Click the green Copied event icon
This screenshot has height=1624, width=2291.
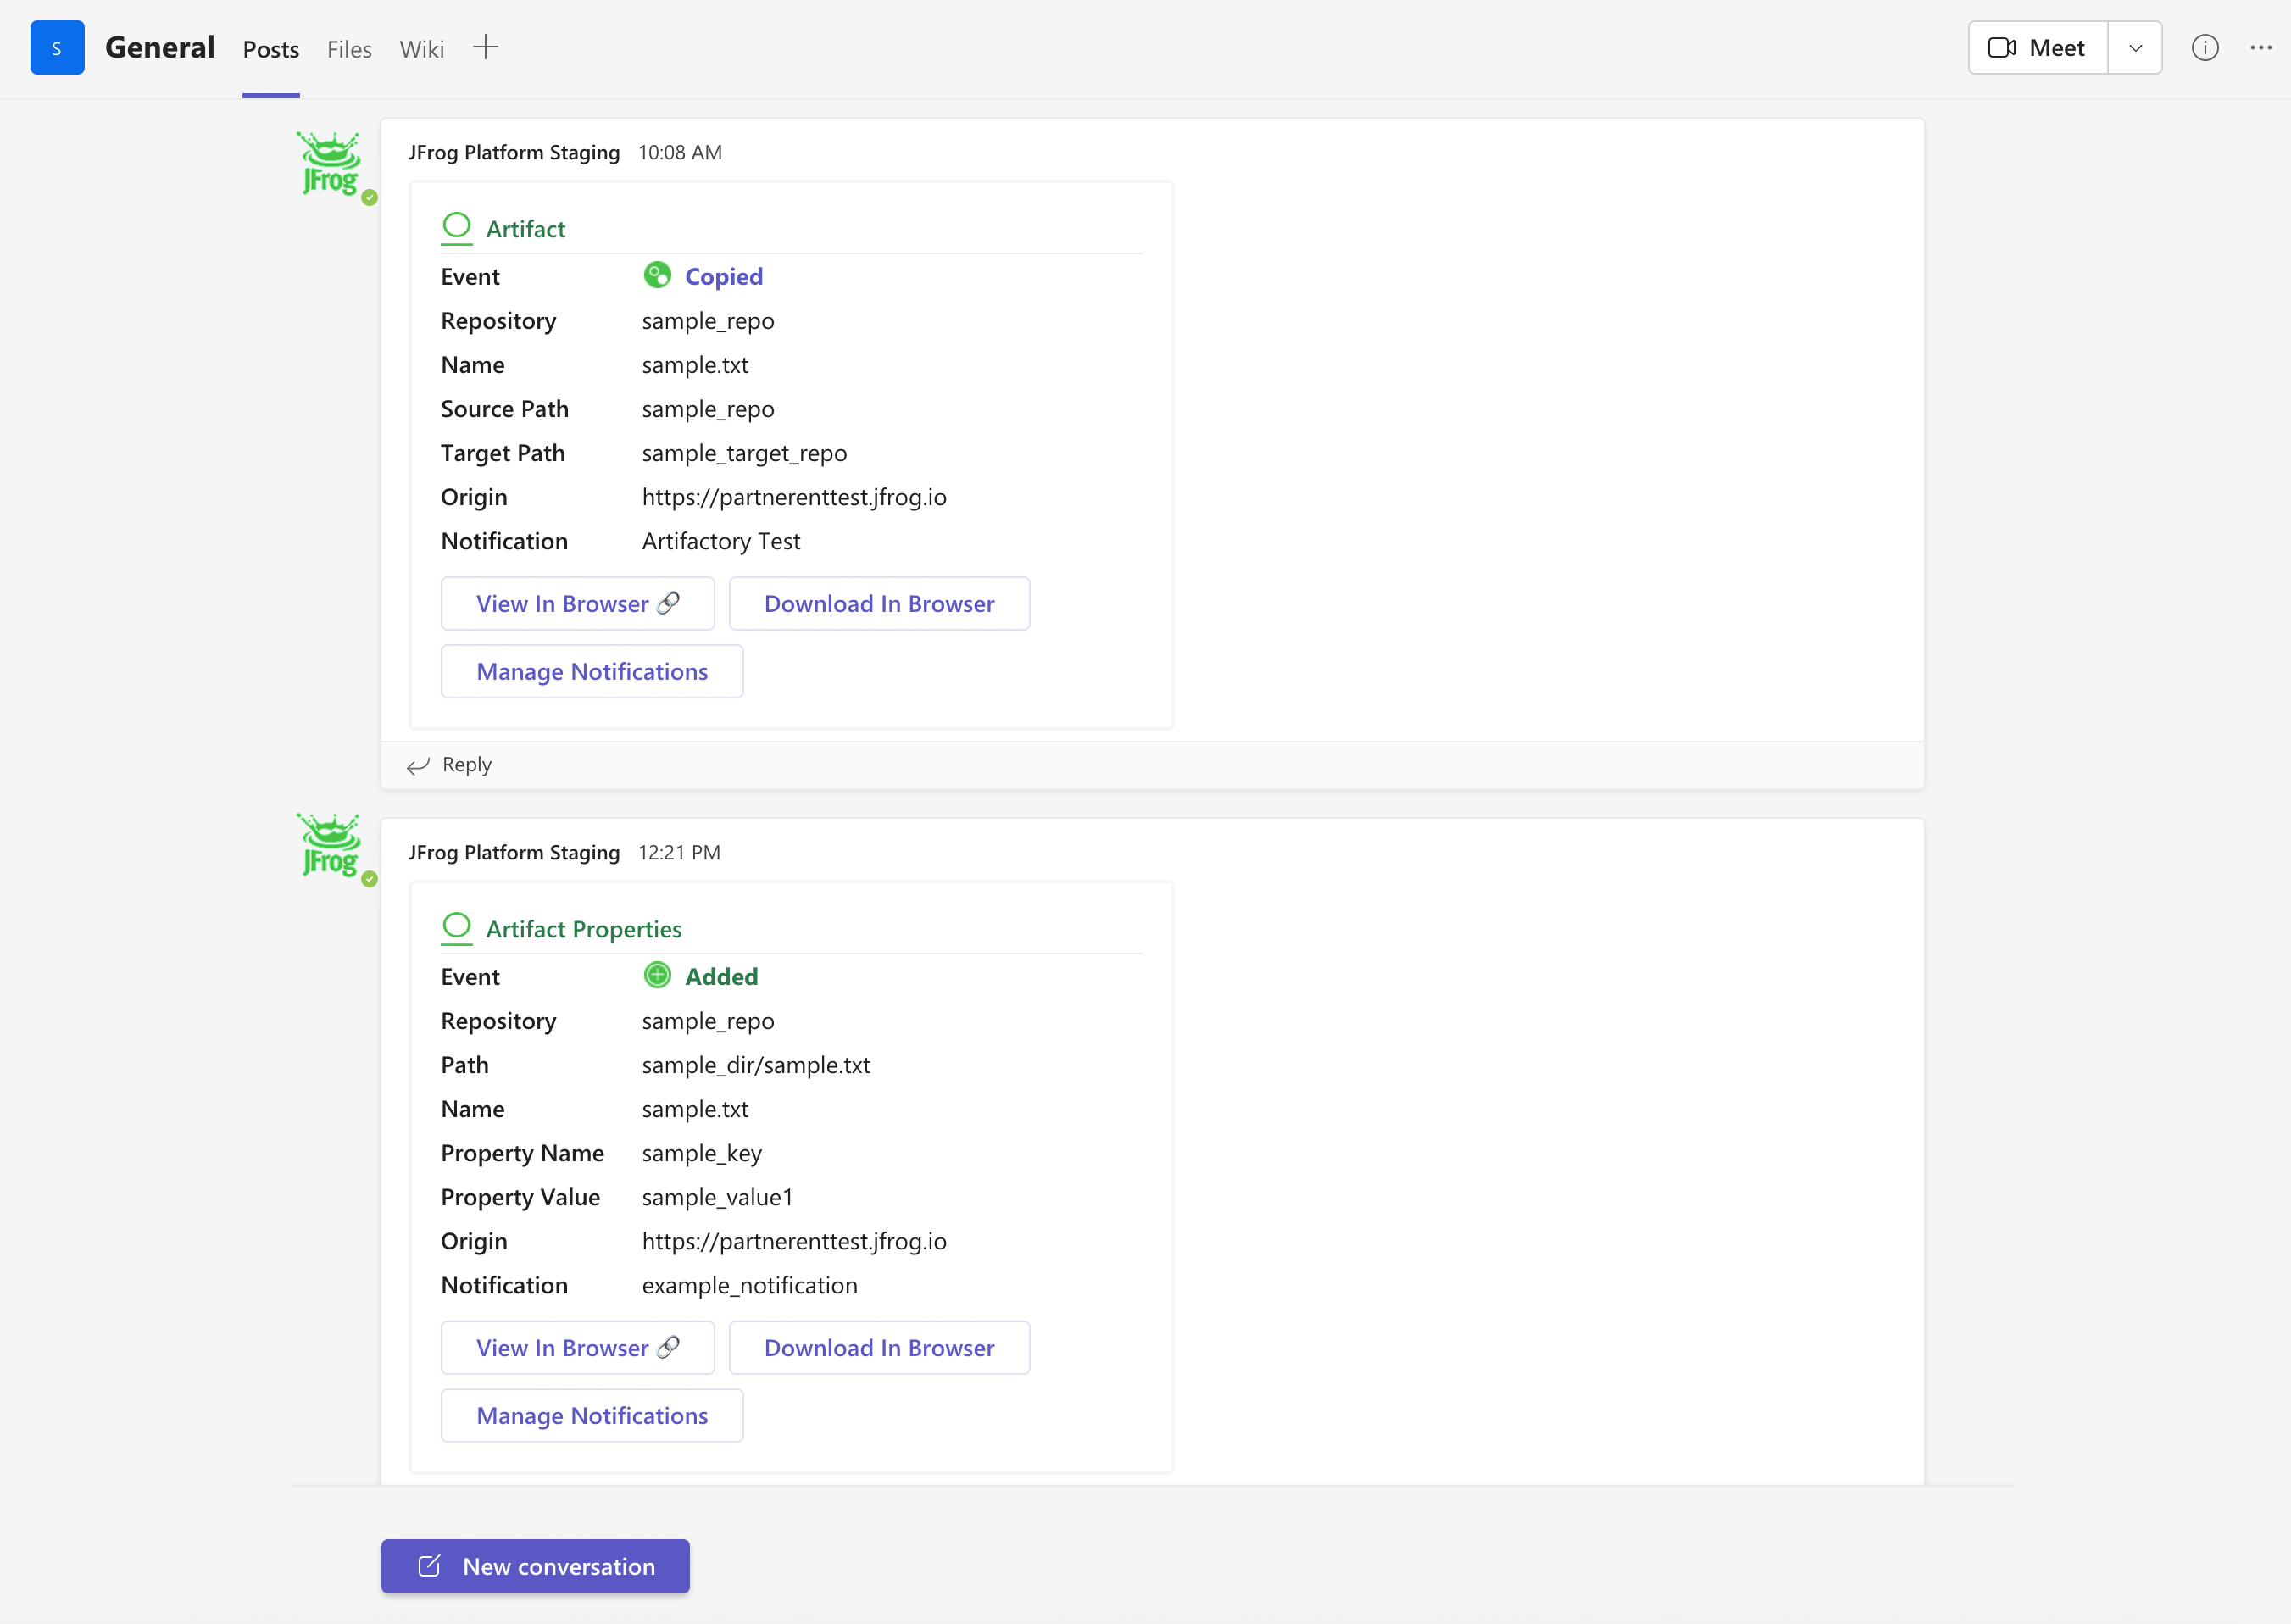pos(657,275)
